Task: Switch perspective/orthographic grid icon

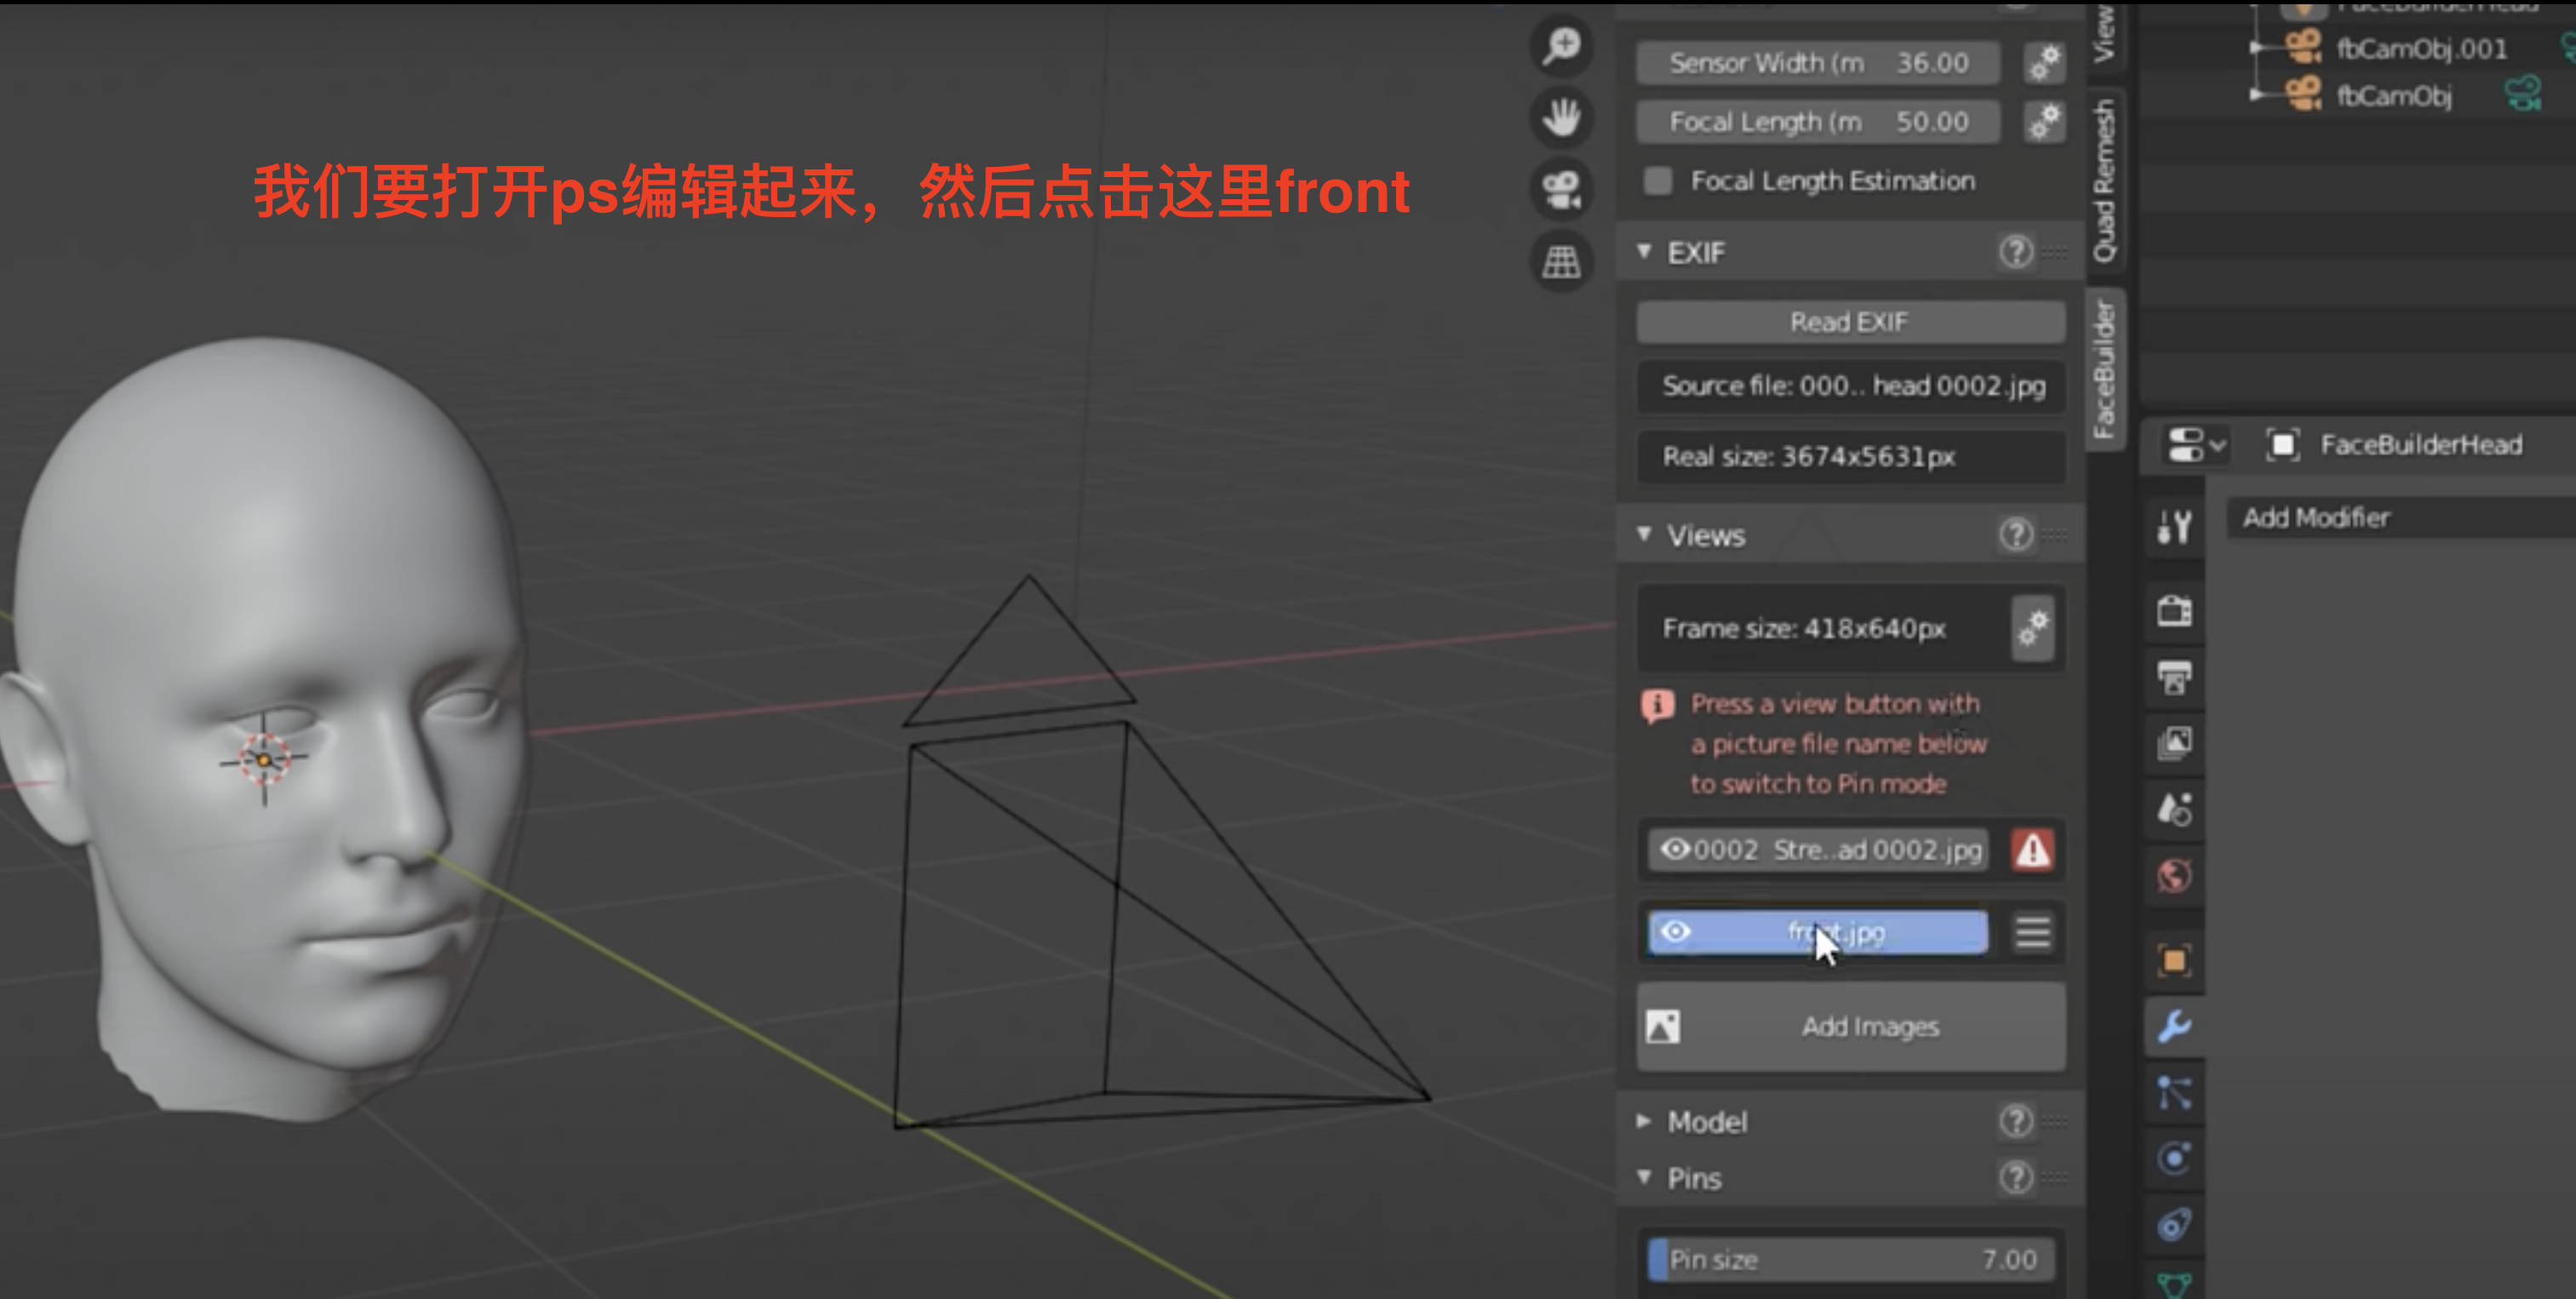Action: 1561,262
